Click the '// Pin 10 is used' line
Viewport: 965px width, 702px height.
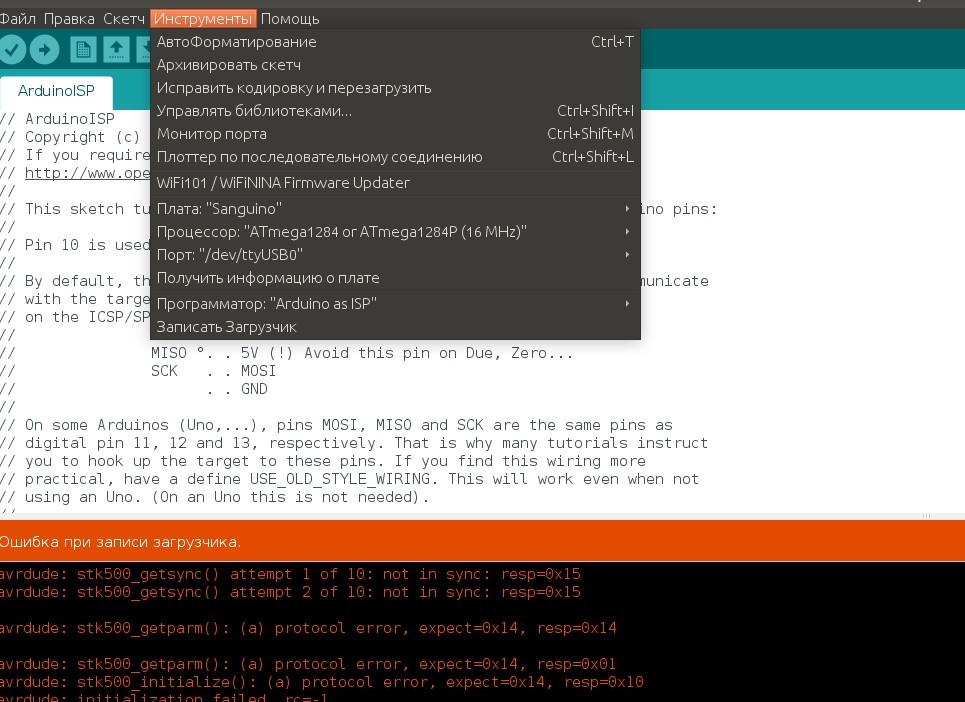coord(75,245)
